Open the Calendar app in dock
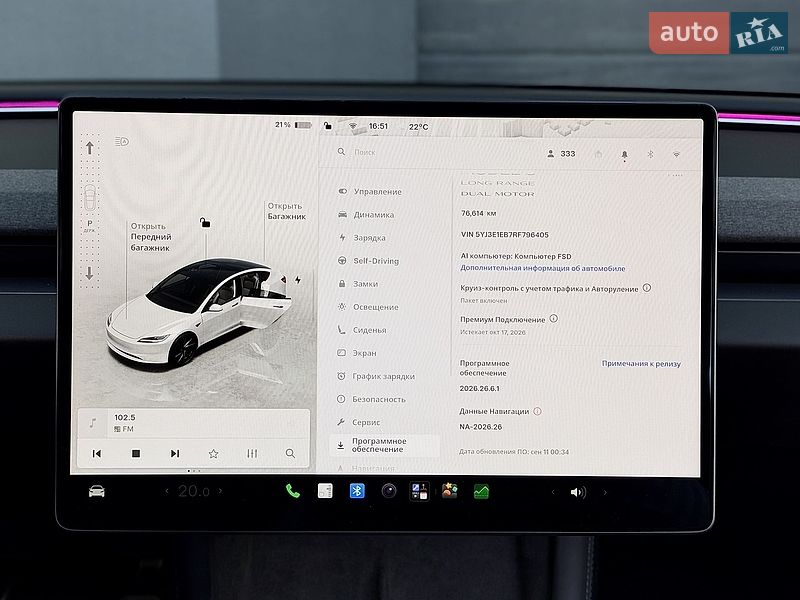 point(325,491)
